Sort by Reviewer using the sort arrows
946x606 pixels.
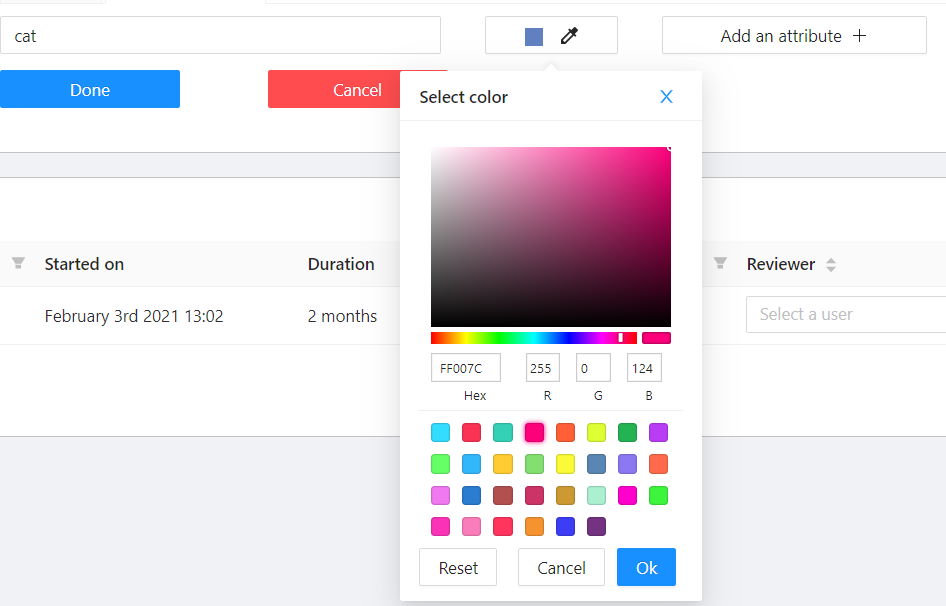pyautogui.click(x=831, y=265)
